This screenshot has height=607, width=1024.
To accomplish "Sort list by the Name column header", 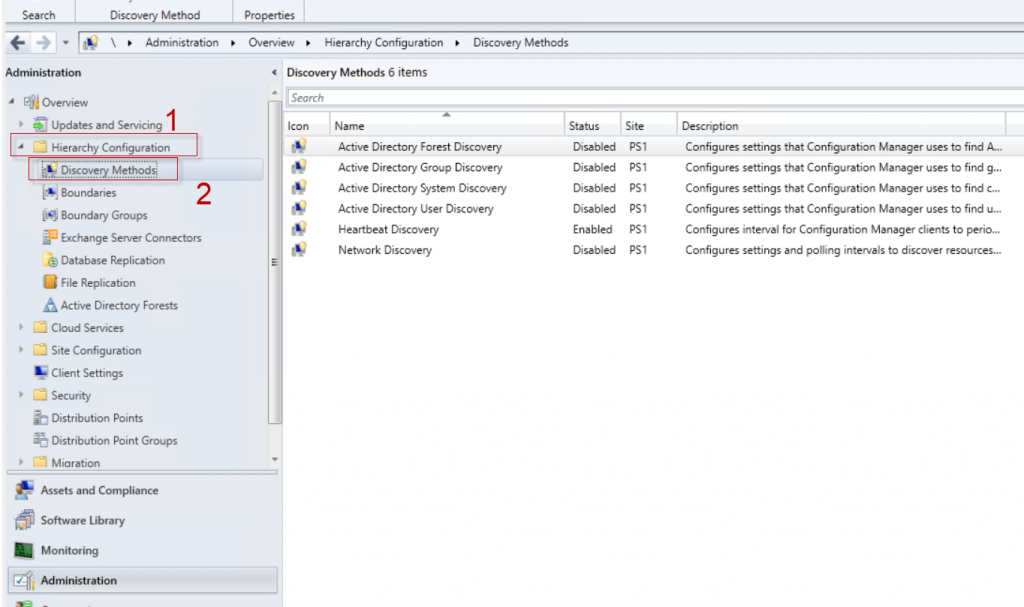I will coord(447,125).
